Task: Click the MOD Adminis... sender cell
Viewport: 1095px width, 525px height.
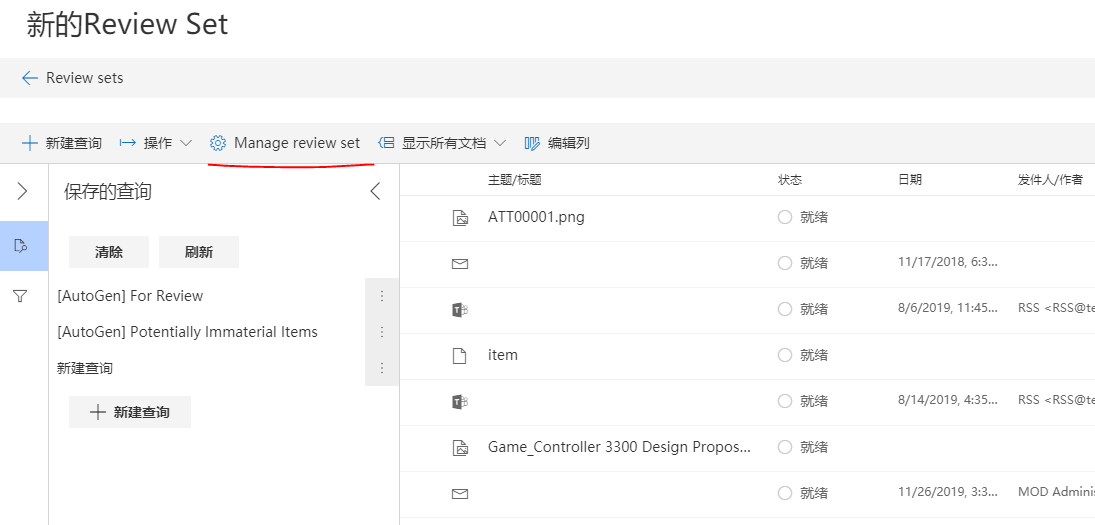Action: [1056, 492]
